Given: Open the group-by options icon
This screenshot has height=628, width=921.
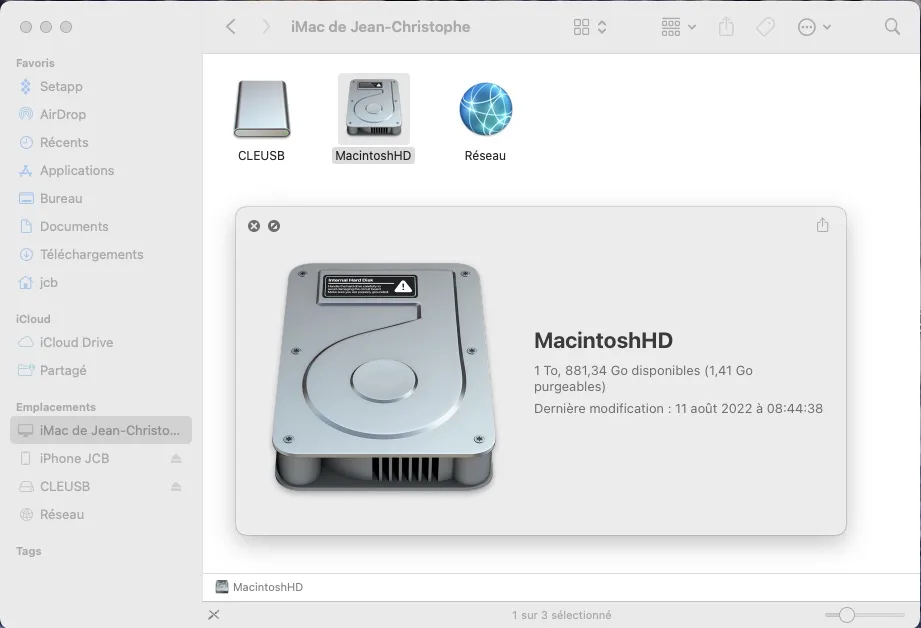Looking at the screenshot, I should click(671, 27).
